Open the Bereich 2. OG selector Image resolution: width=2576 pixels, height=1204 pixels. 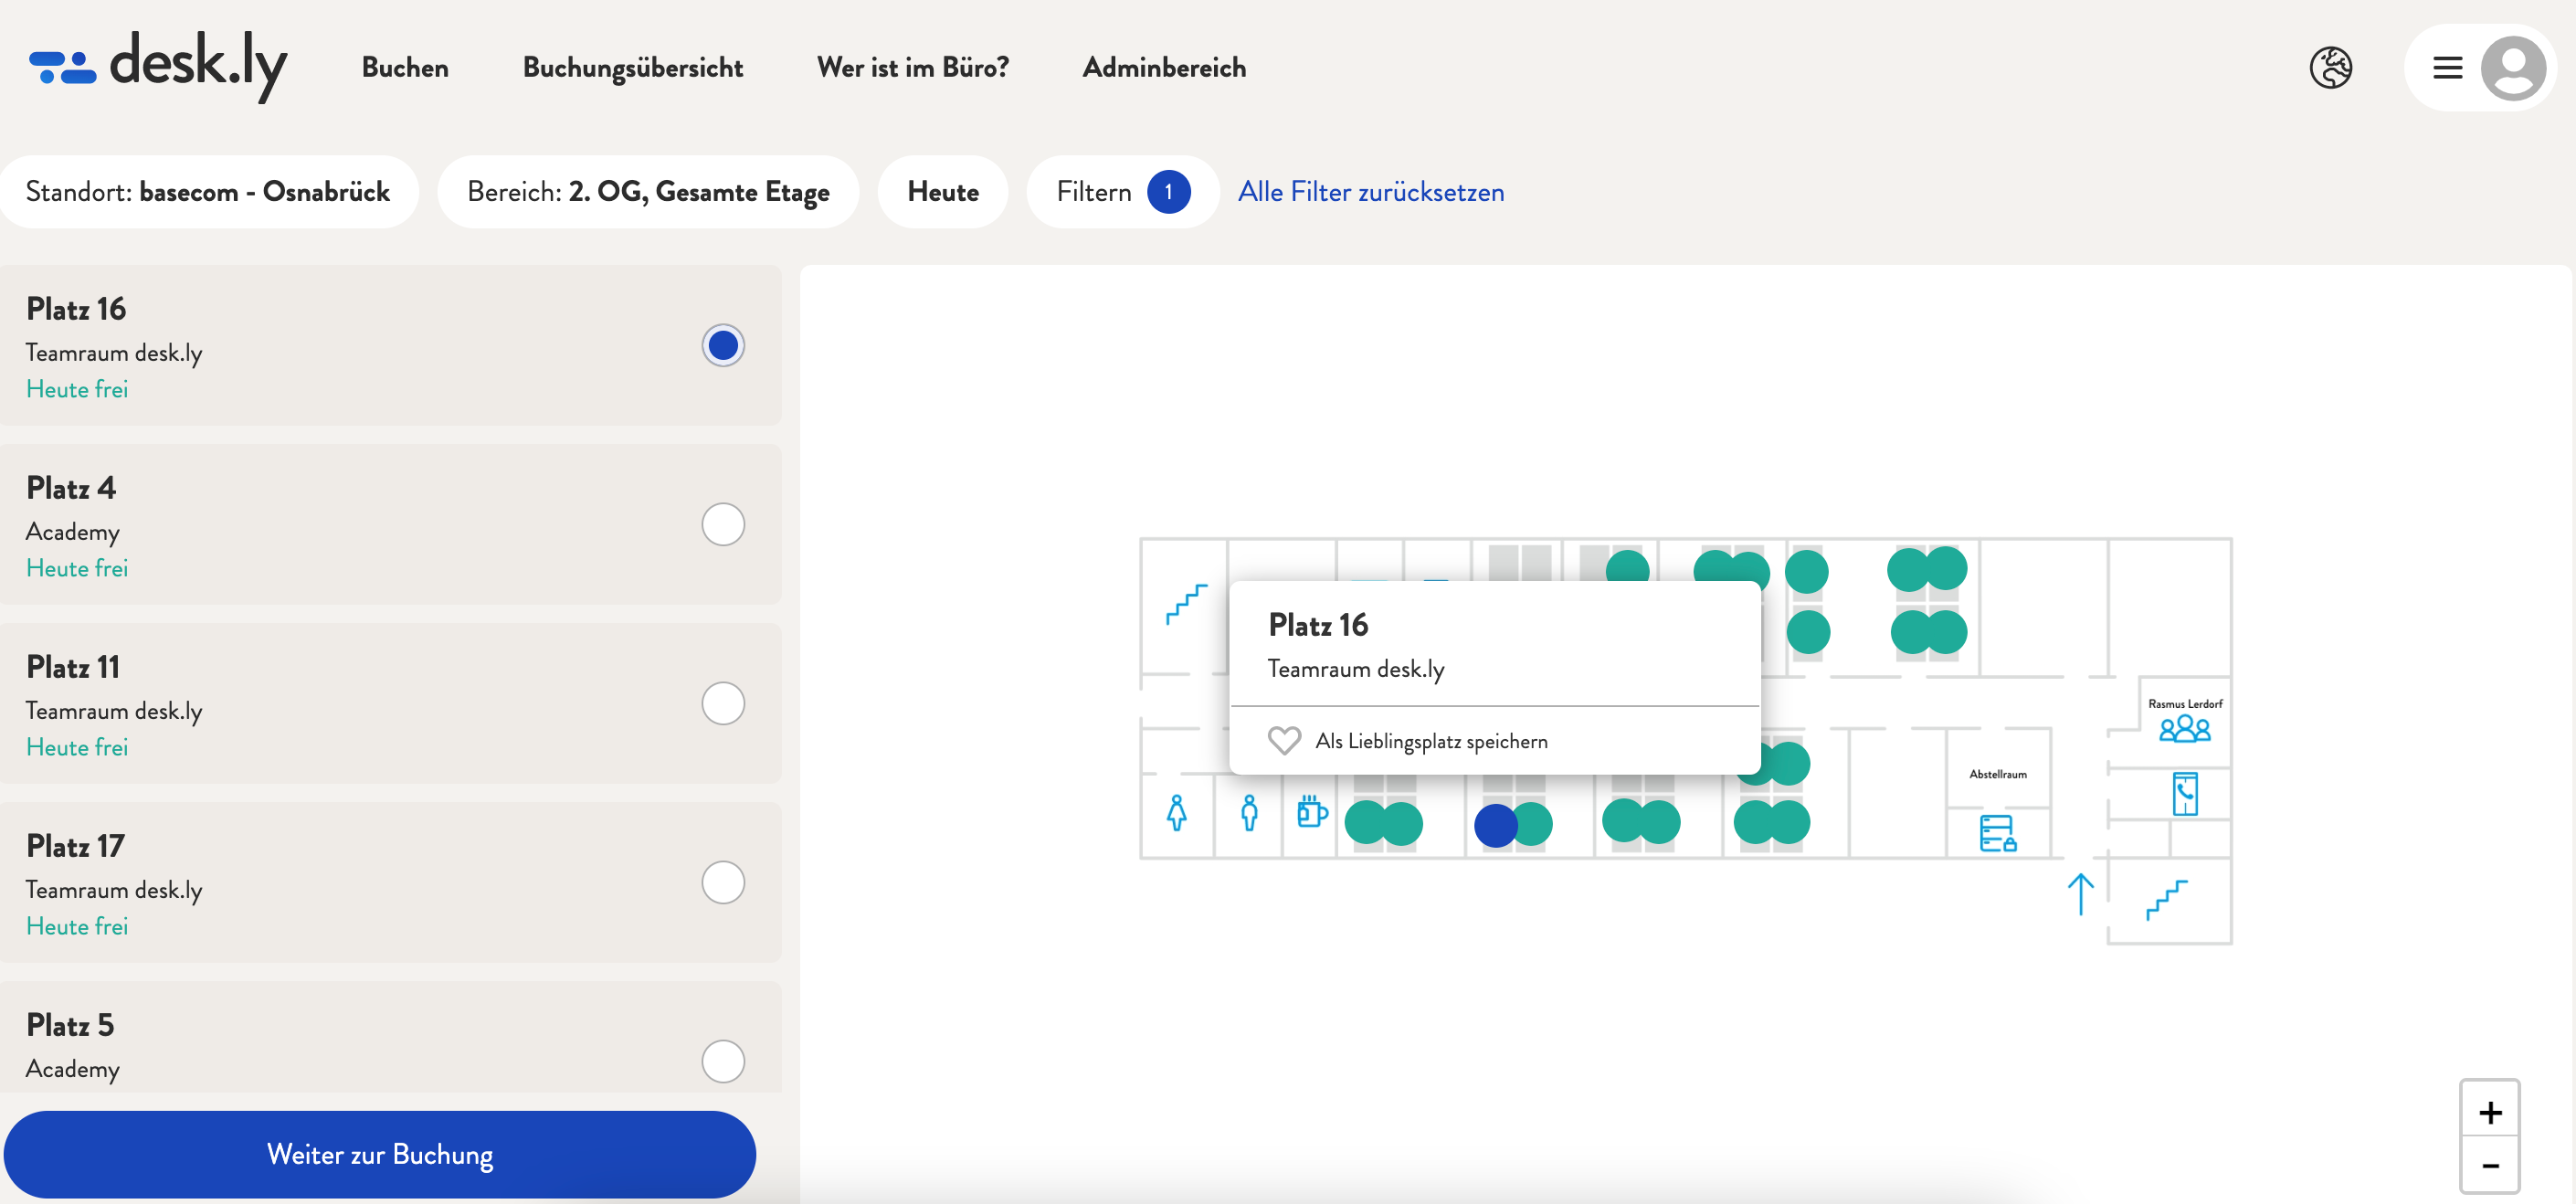648,192
